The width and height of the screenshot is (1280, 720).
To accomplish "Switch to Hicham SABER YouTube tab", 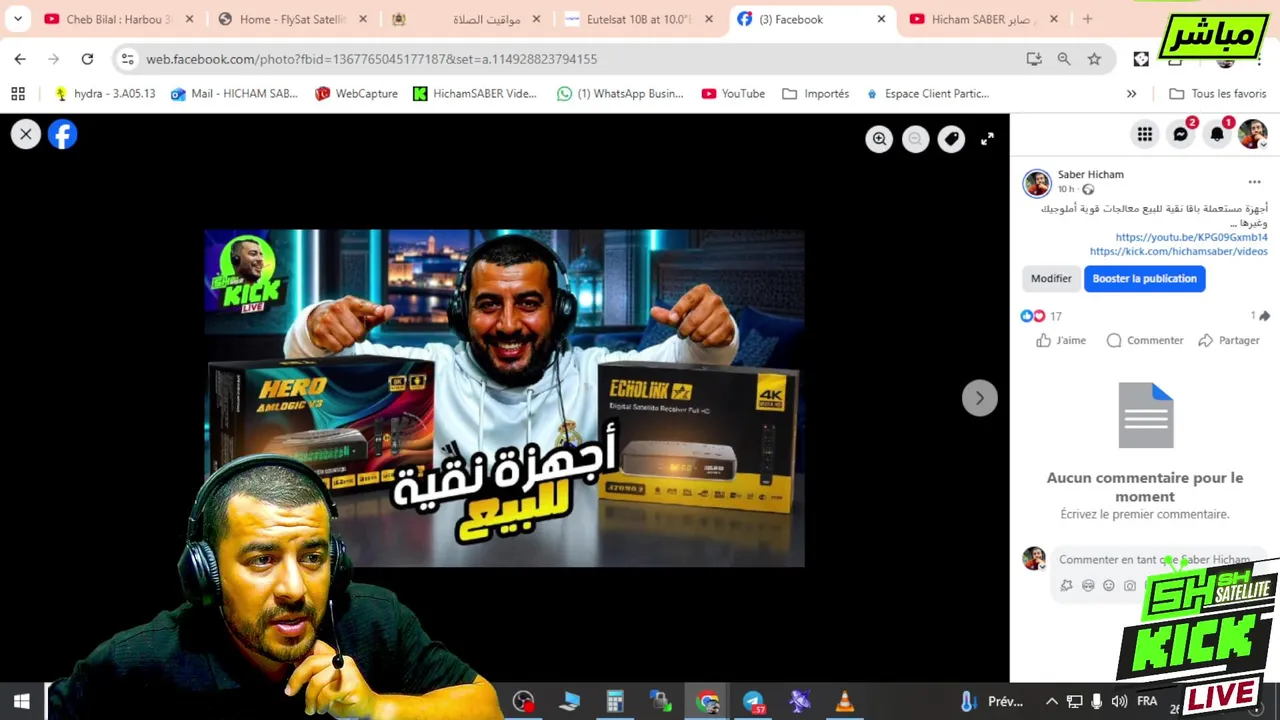I will click(x=984, y=19).
